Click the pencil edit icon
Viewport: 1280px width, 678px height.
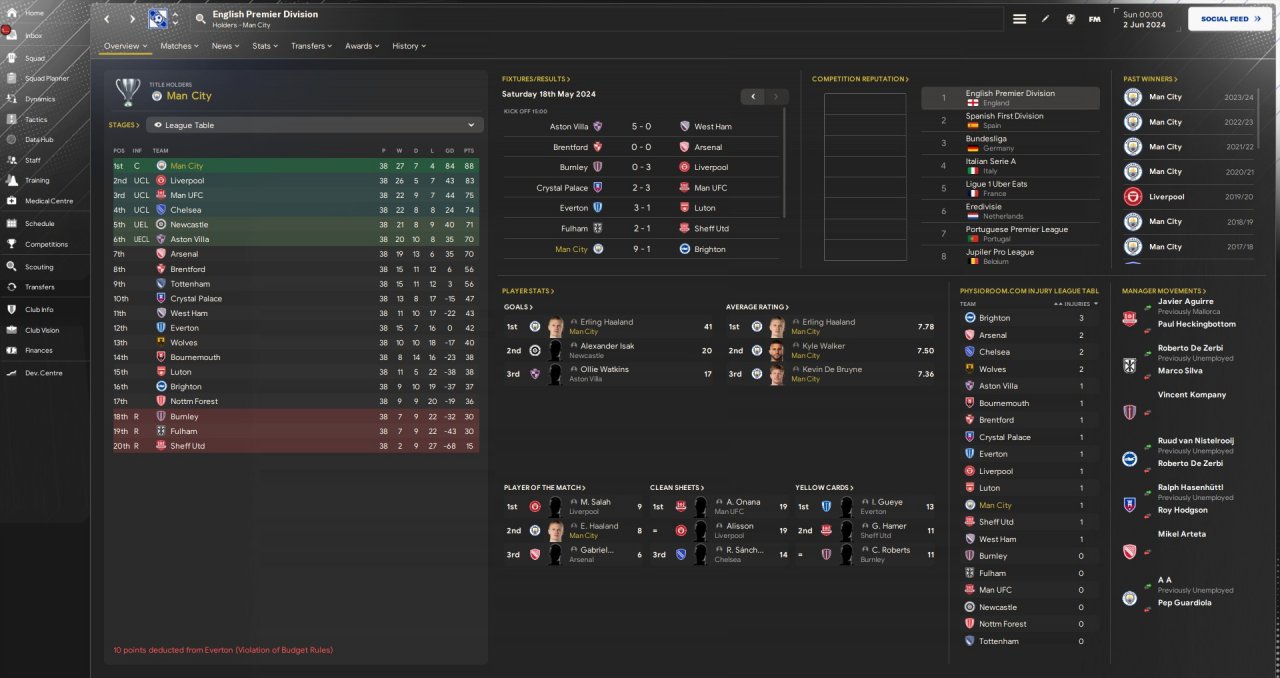[x=1046, y=19]
